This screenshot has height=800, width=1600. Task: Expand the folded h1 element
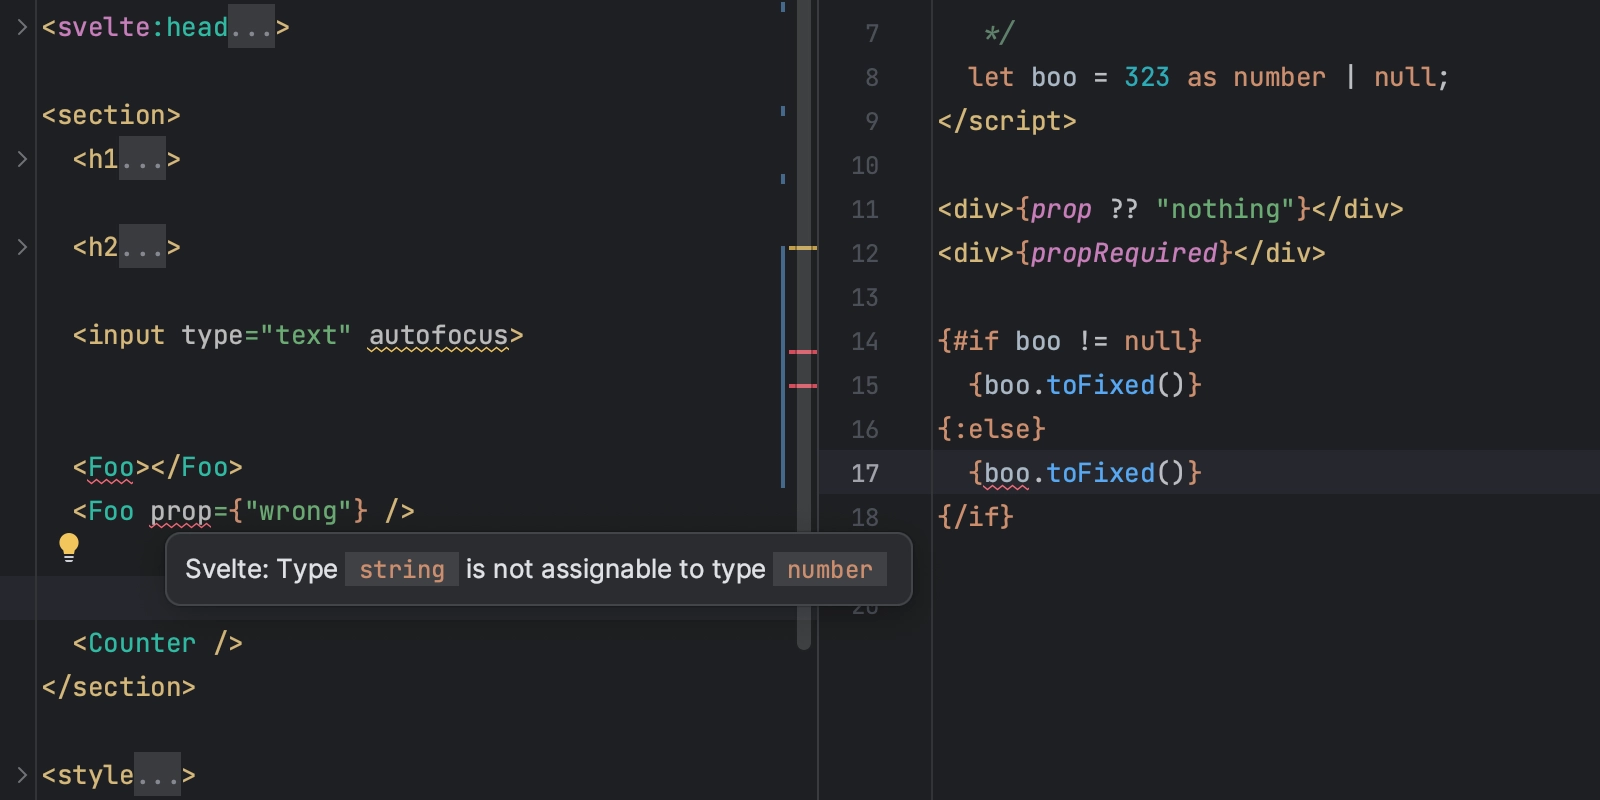[x=22, y=159]
